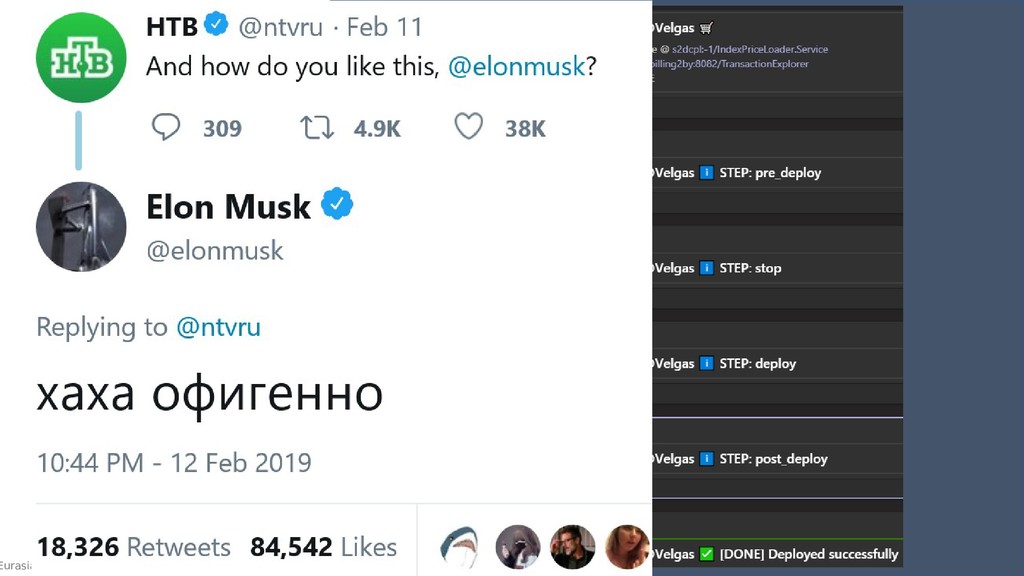
Task: Click the STEP: post_deploy message
Action: pyautogui.click(x=773, y=459)
